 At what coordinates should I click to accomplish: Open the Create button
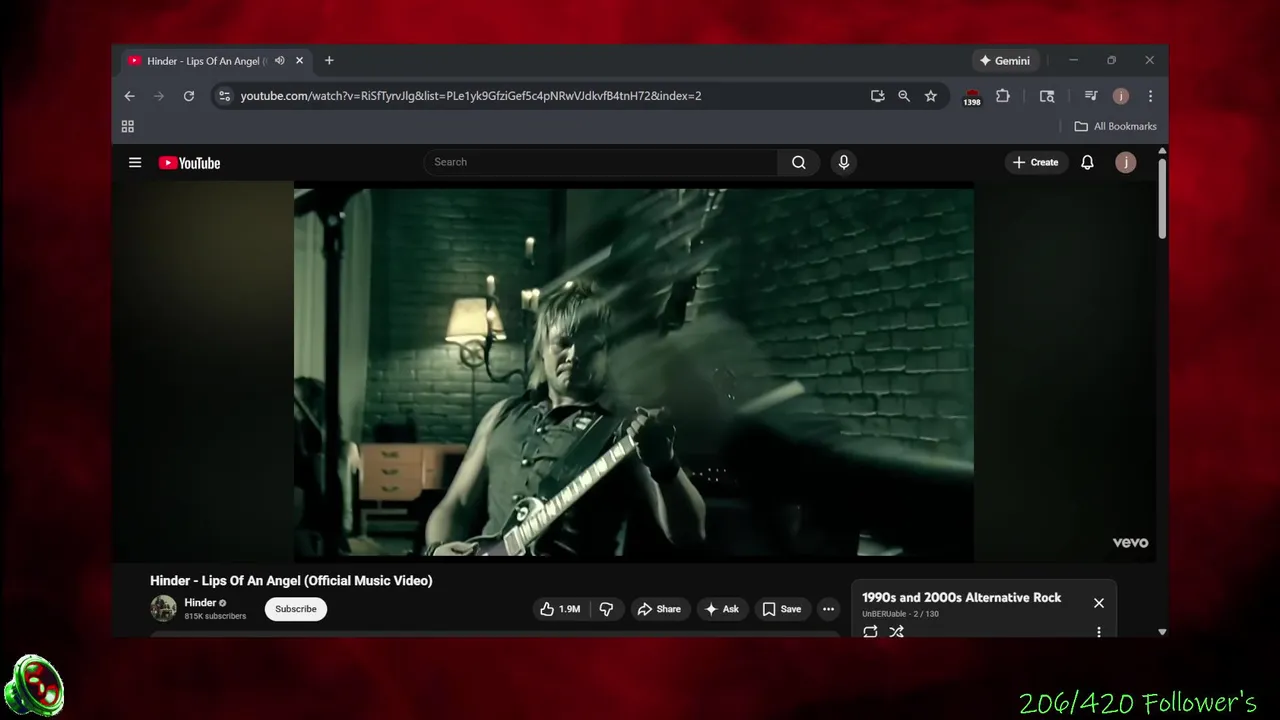[1036, 162]
